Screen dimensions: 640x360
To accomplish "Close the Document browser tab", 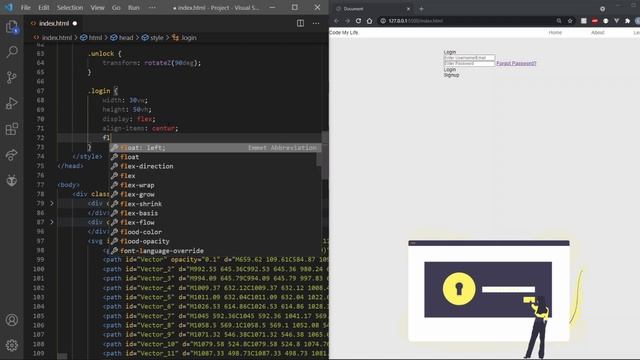I will [x=408, y=9].
